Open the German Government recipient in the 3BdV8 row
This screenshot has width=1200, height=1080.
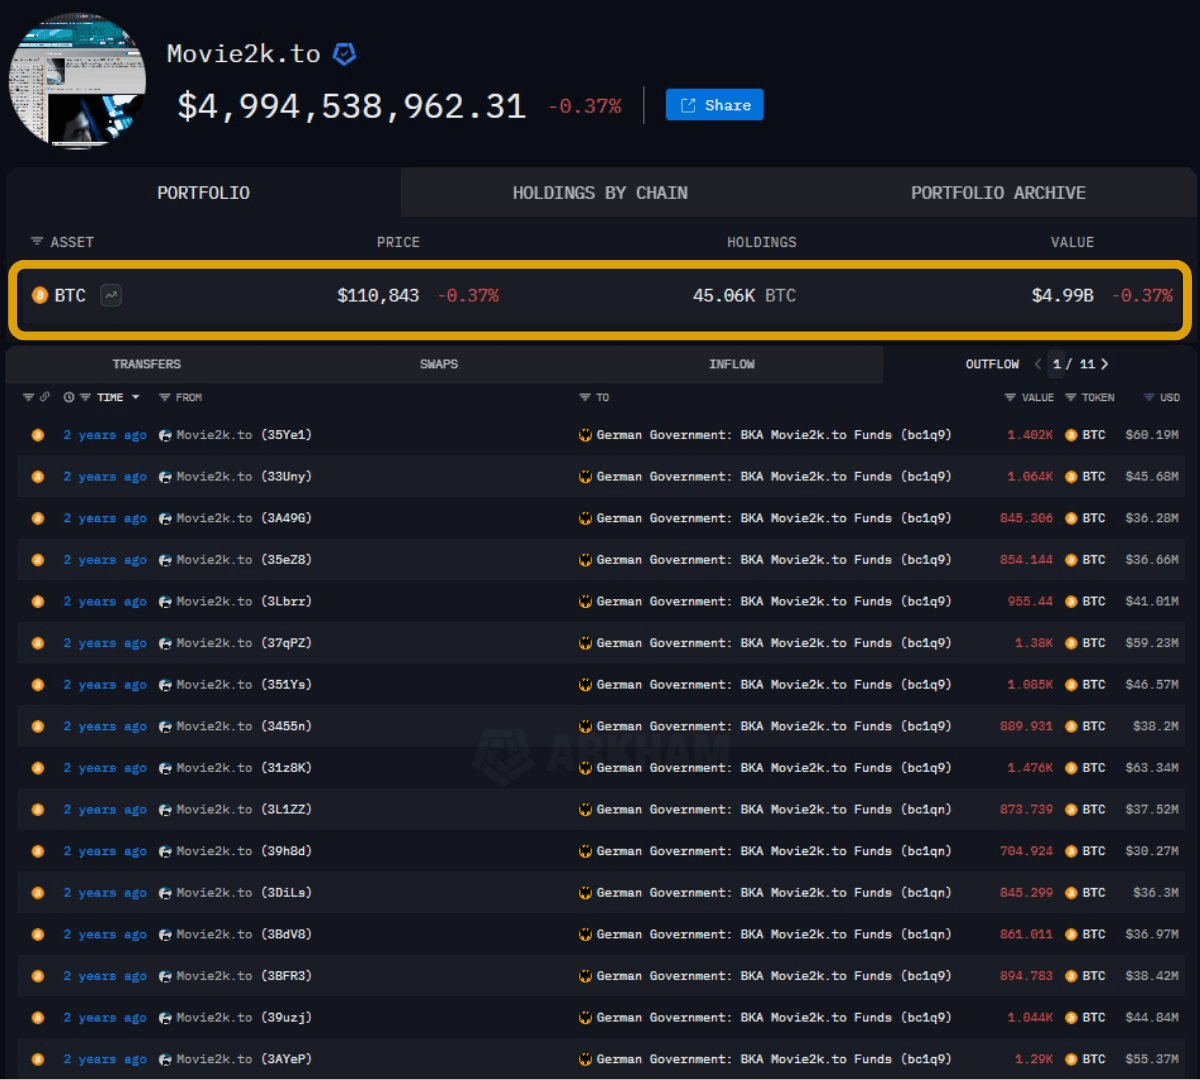click(774, 935)
